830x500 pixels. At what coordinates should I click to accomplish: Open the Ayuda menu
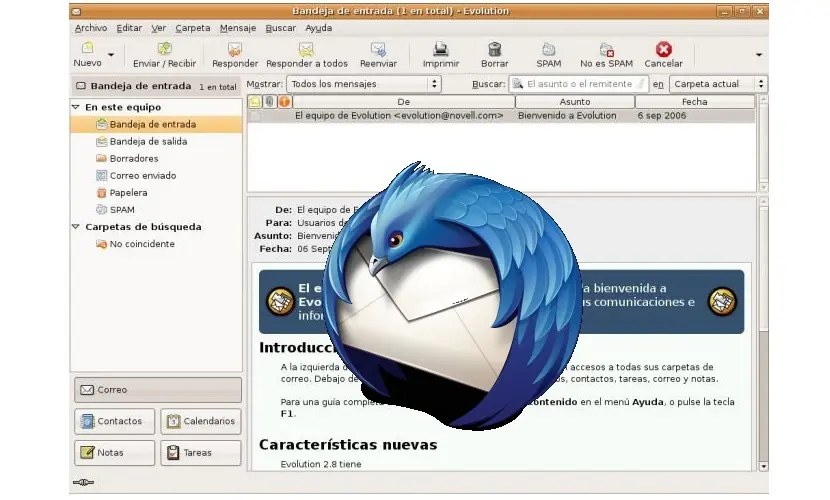(x=319, y=28)
